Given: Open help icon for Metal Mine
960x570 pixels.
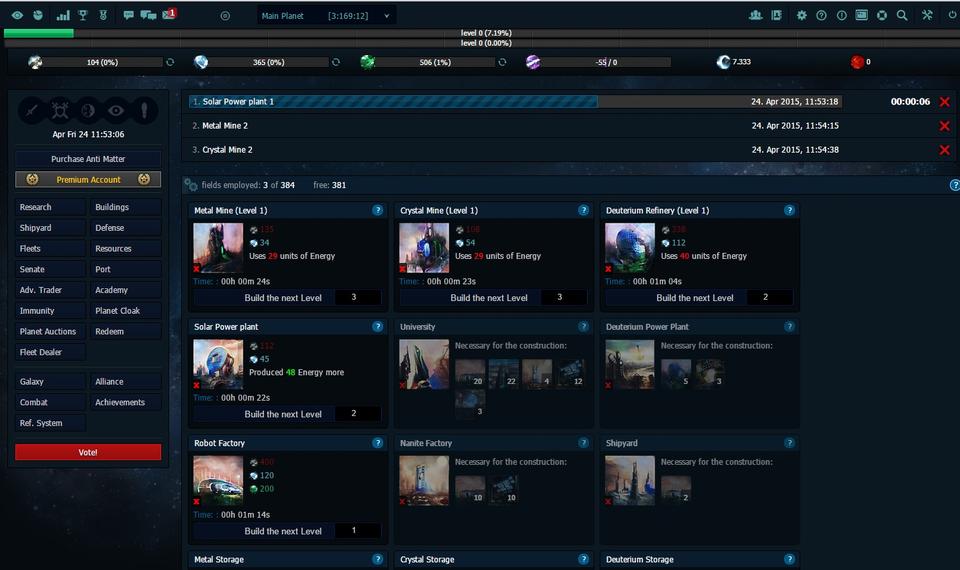Looking at the screenshot, I should pyautogui.click(x=377, y=210).
